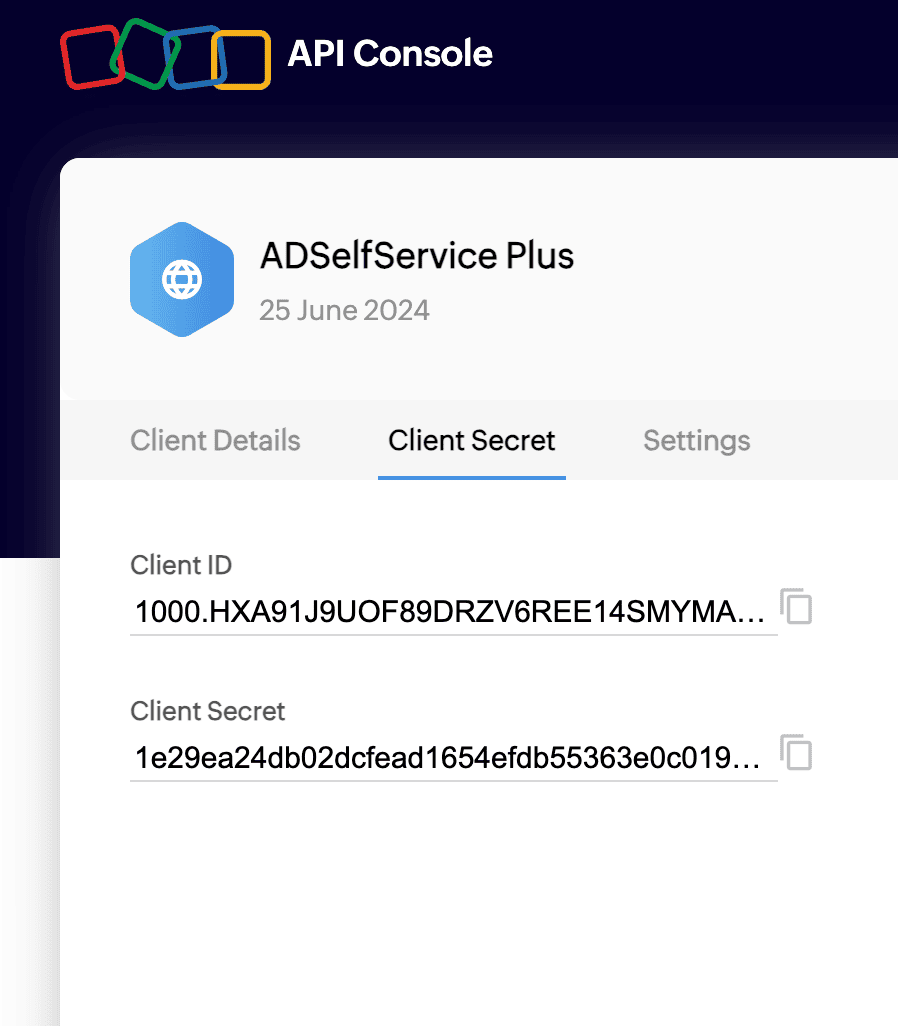This screenshot has width=898, height=1026.
Task: Click the copy icon beside Client ID
Action: click(x=796, y=606)
